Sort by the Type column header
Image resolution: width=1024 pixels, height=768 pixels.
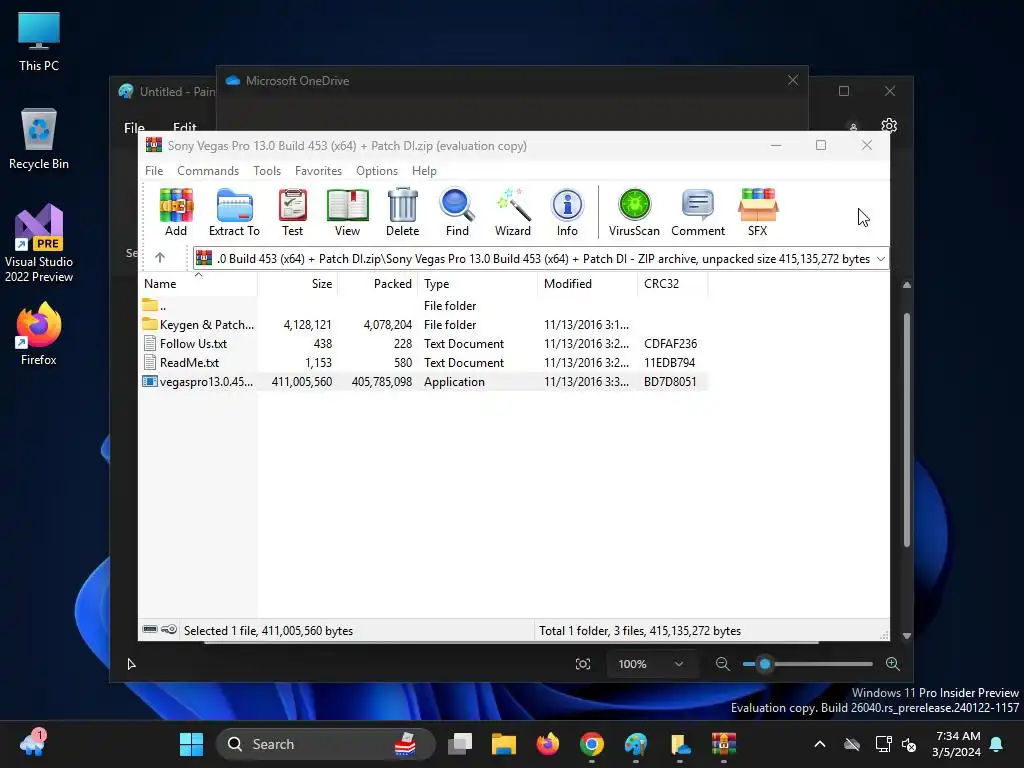477,283
